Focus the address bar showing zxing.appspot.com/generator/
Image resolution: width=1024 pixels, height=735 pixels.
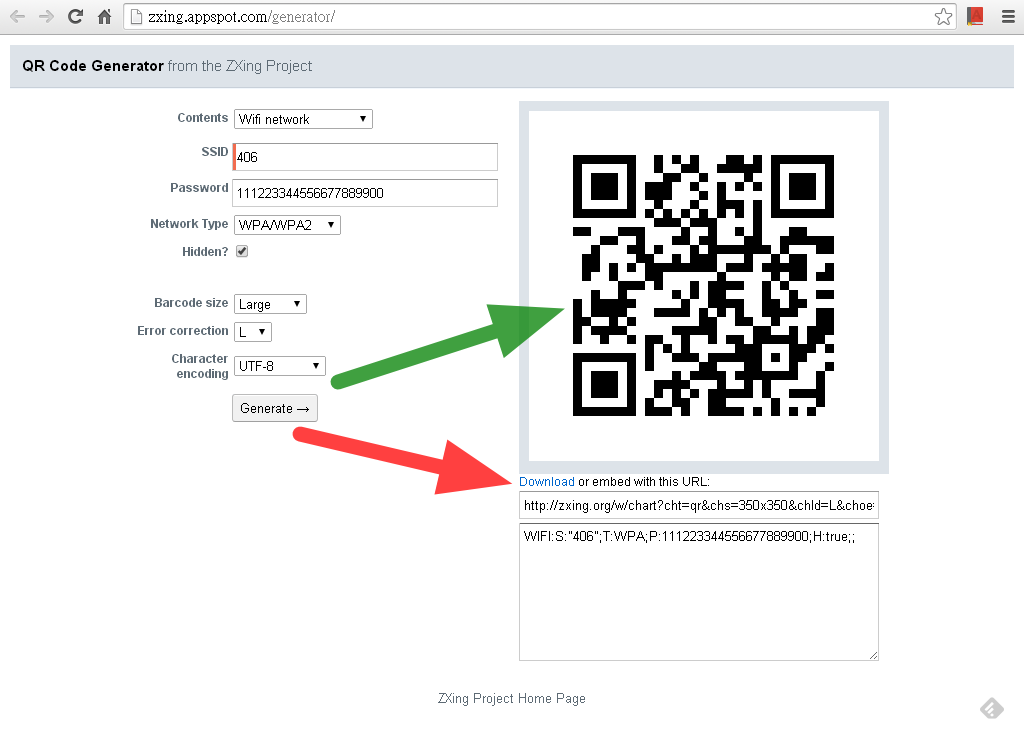[x=539, y=16]
